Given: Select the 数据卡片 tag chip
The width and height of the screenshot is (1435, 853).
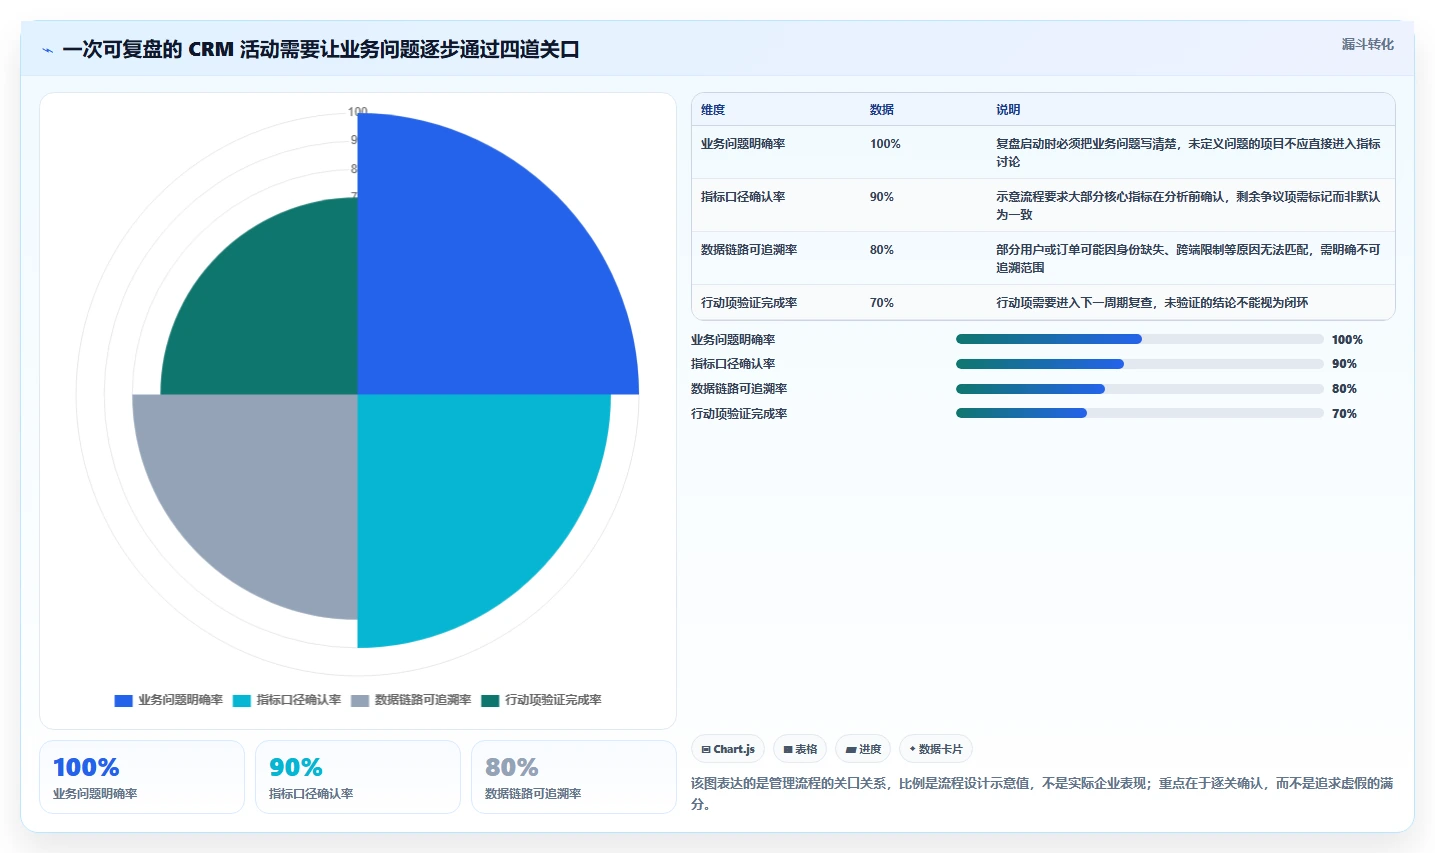Looking at the screenshot, I should pos(936,749).
